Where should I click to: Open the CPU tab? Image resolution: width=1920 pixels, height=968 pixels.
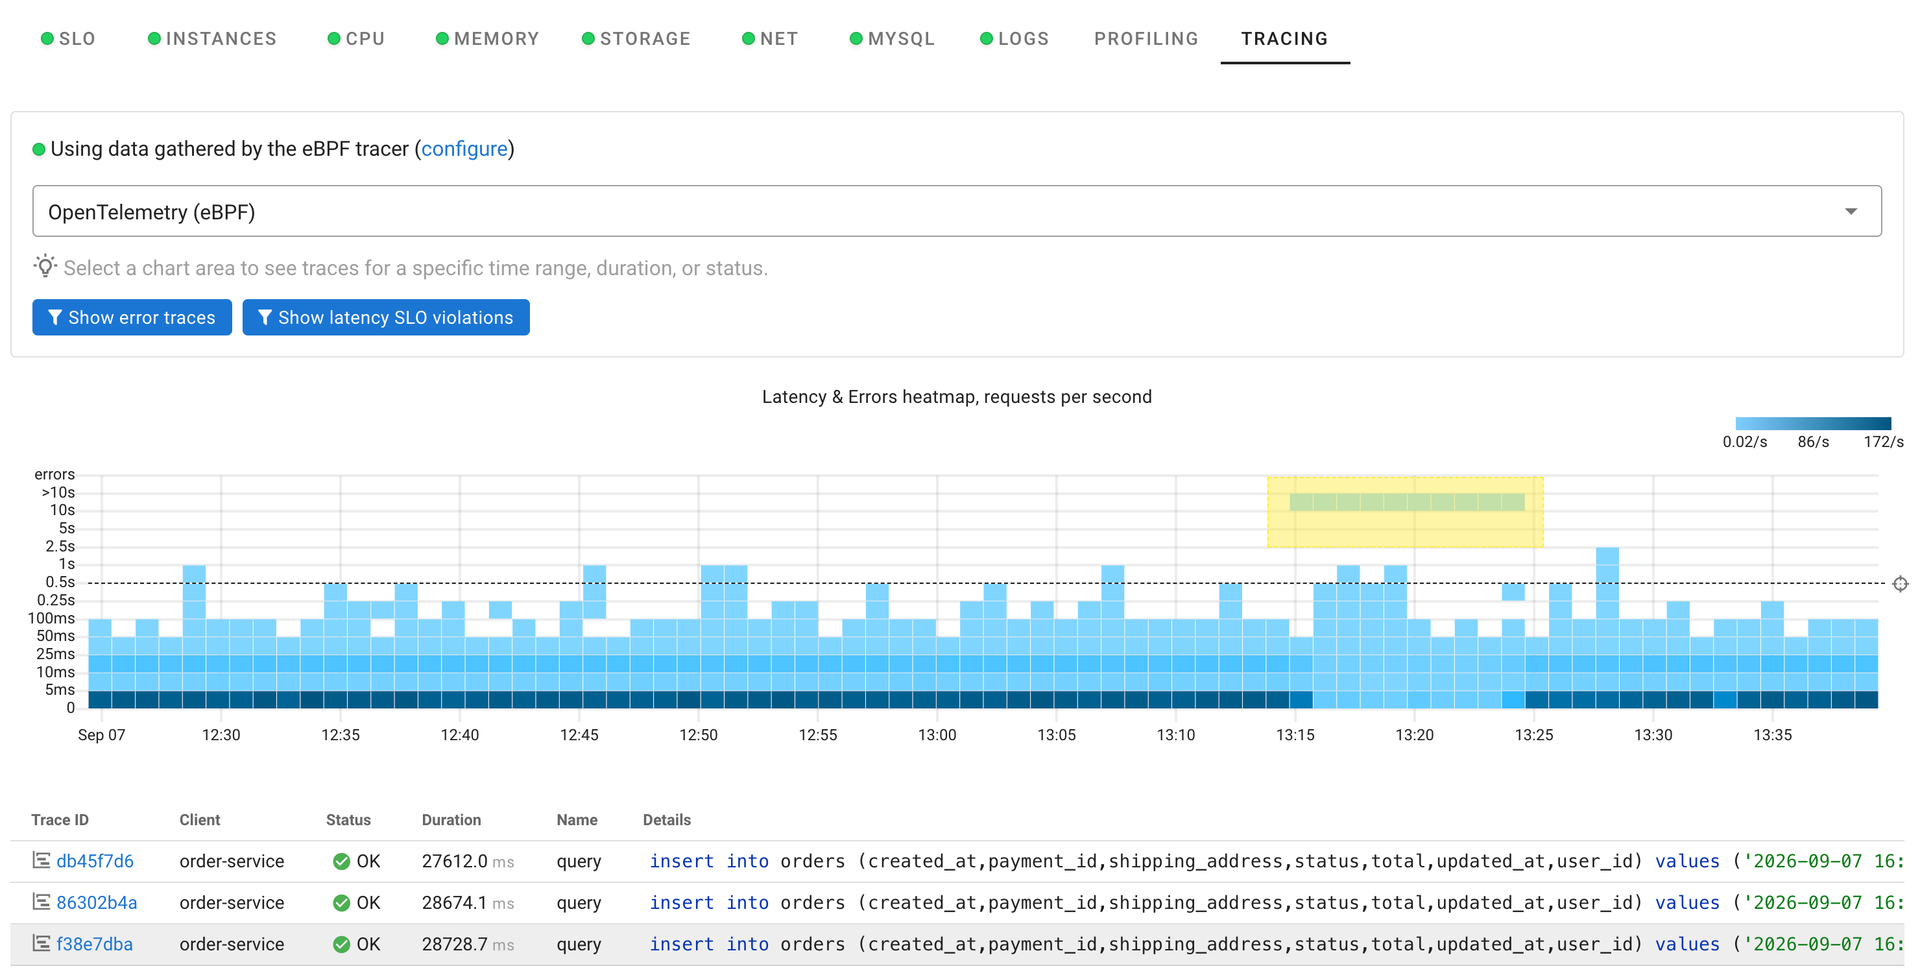(356, 39)
